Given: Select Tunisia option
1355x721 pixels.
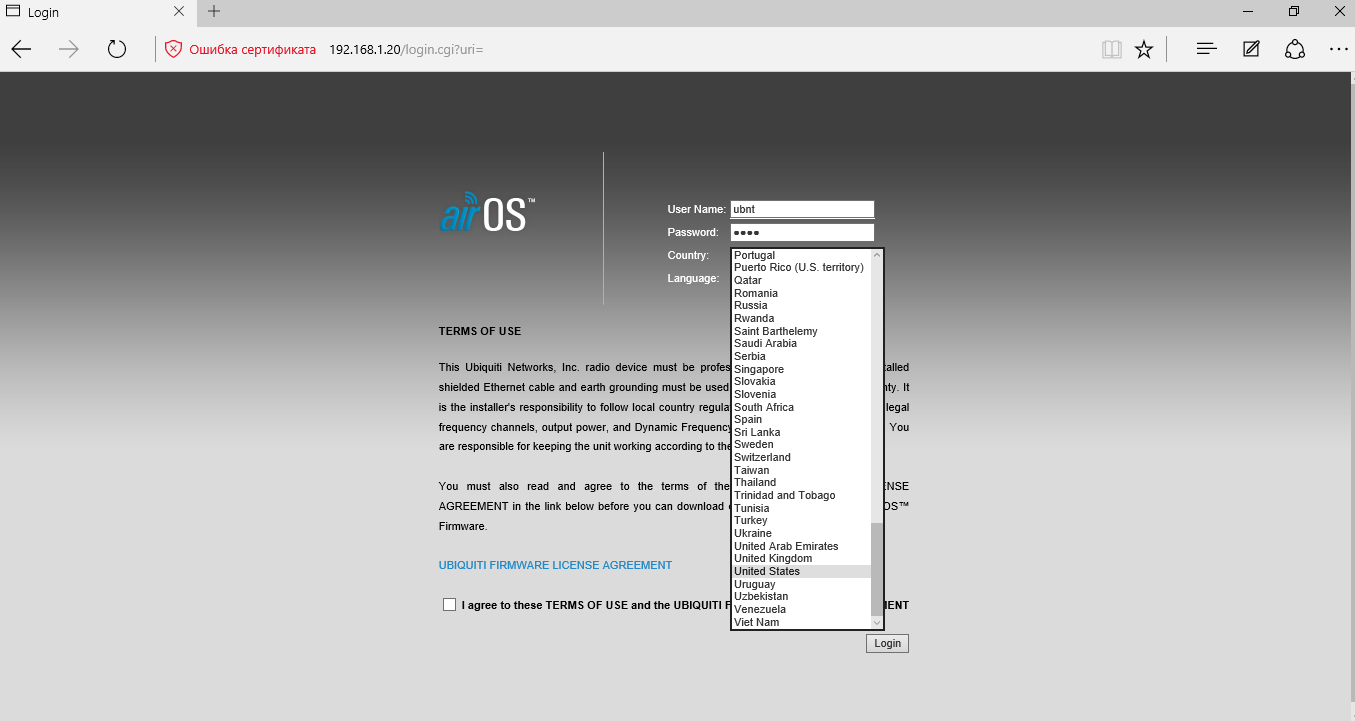Looking at the screenshot, I should [801, 508].
